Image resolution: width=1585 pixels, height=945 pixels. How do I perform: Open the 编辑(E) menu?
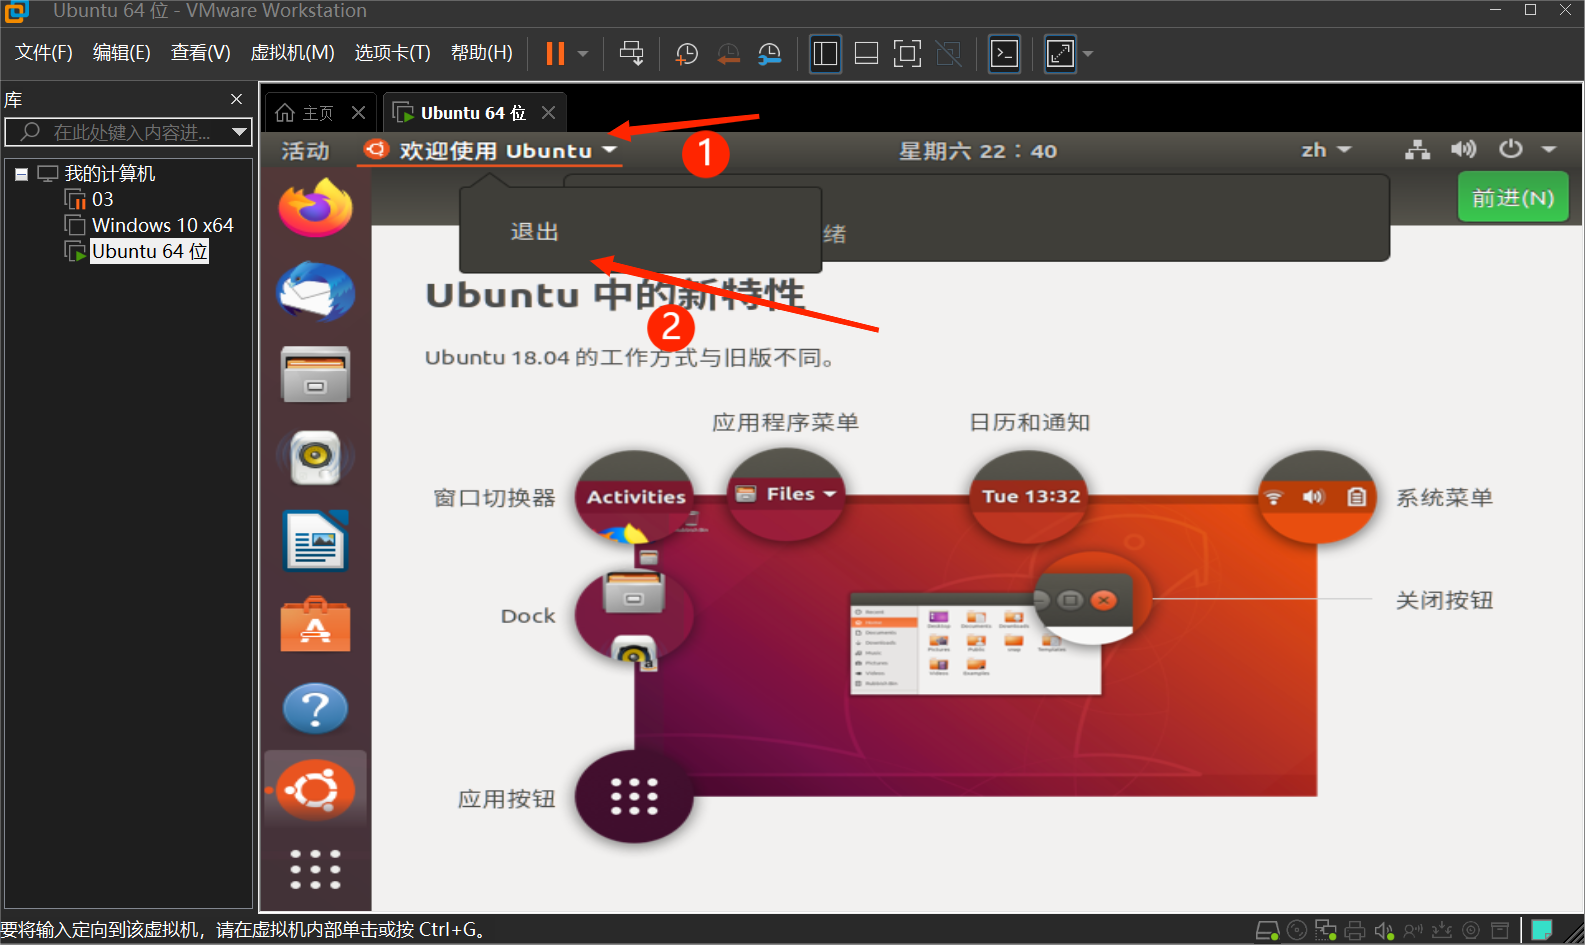coord(121,53)
